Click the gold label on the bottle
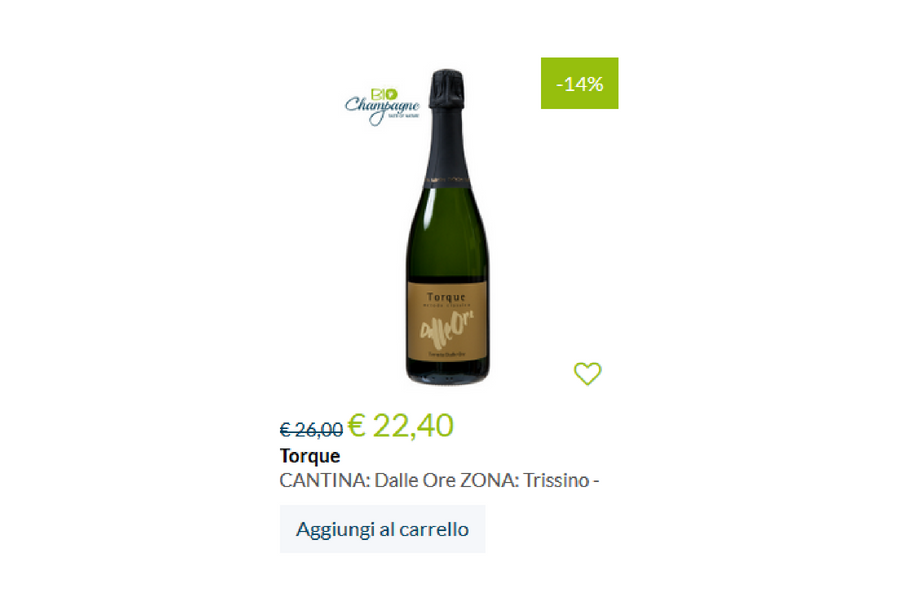 tap(447, 321)
